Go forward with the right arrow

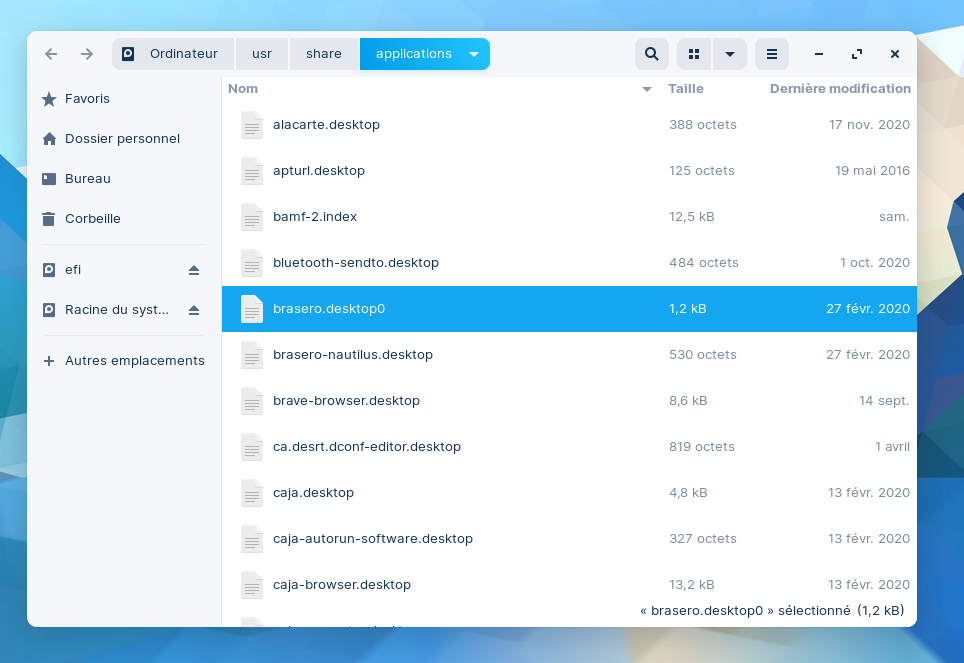point(87,54)
